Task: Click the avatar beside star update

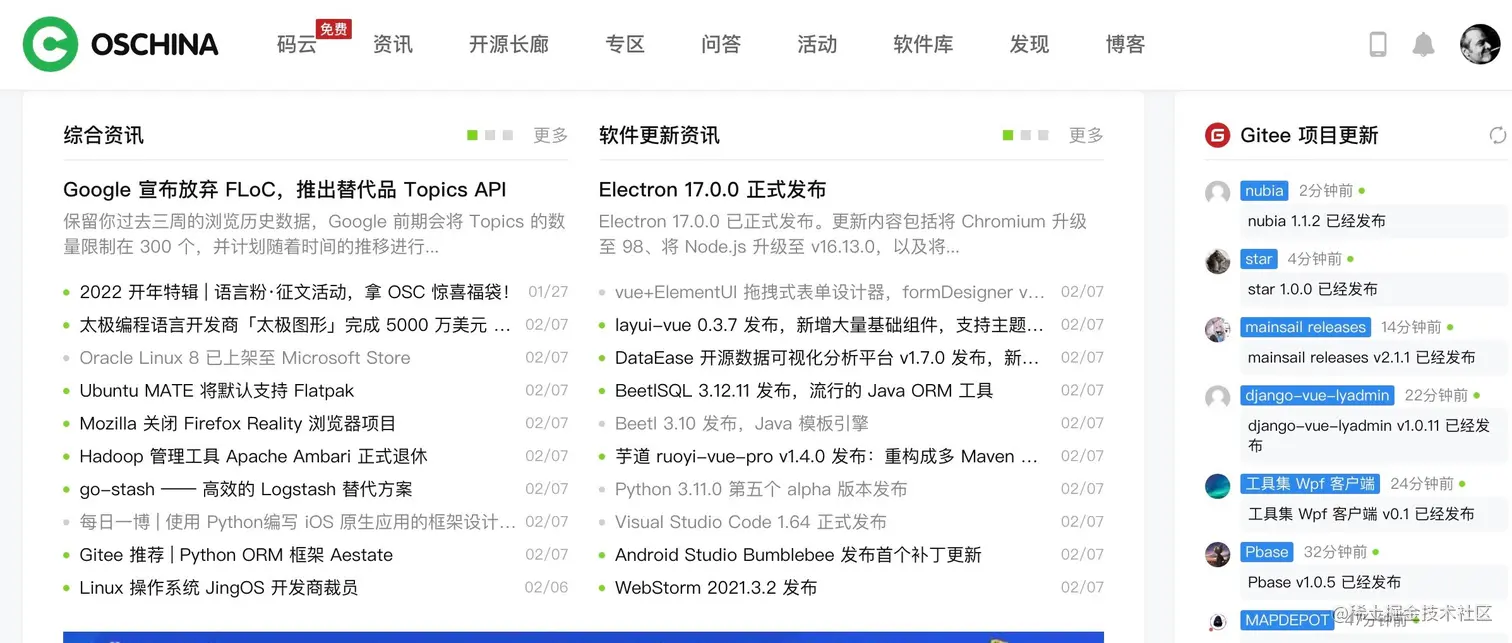Action: point(1217,261)
